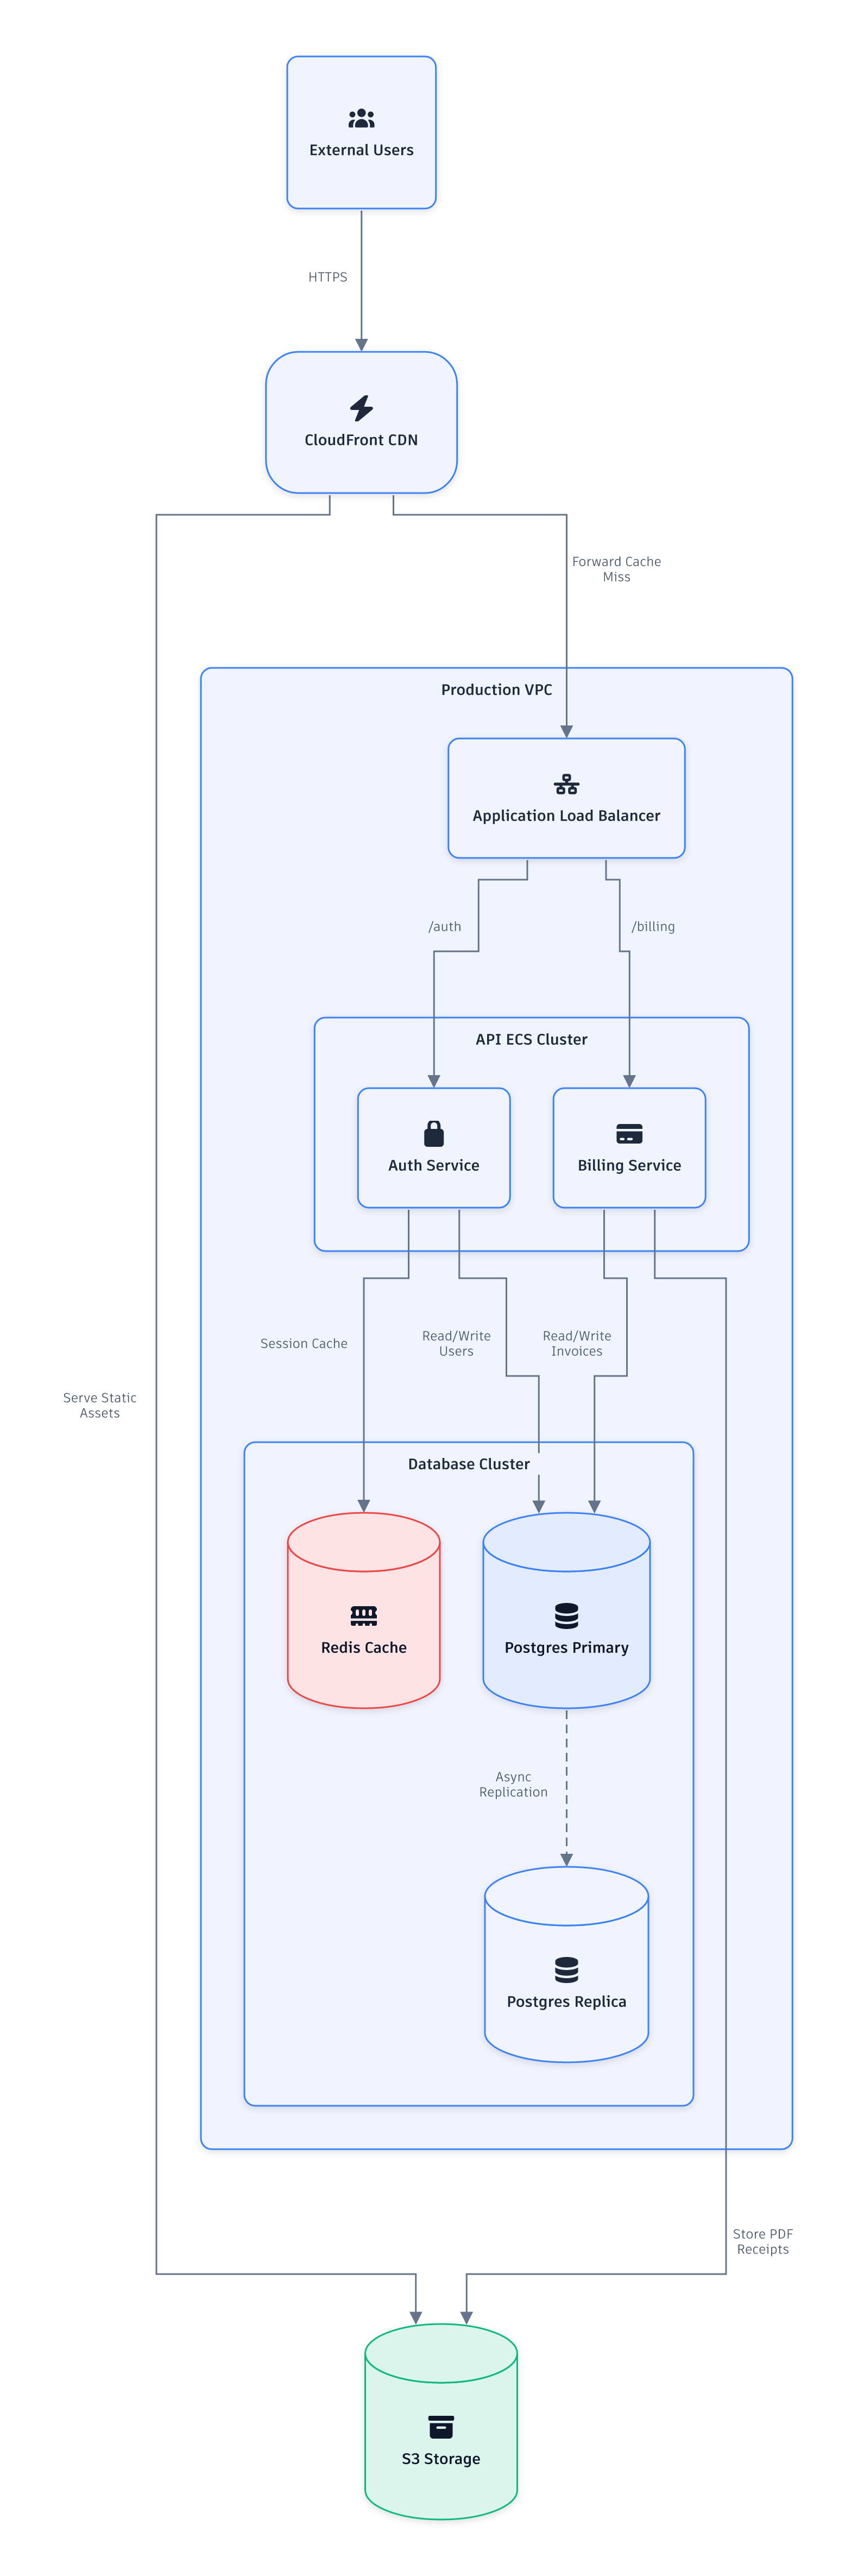
Task: Select the Redis Cache label
Action: coord(364,1647)
